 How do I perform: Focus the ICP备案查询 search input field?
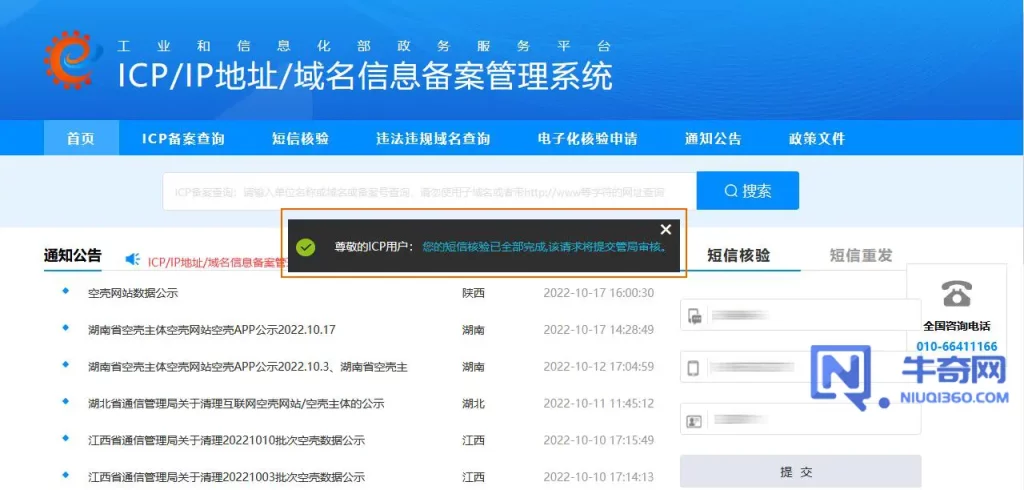pos(430,191)
